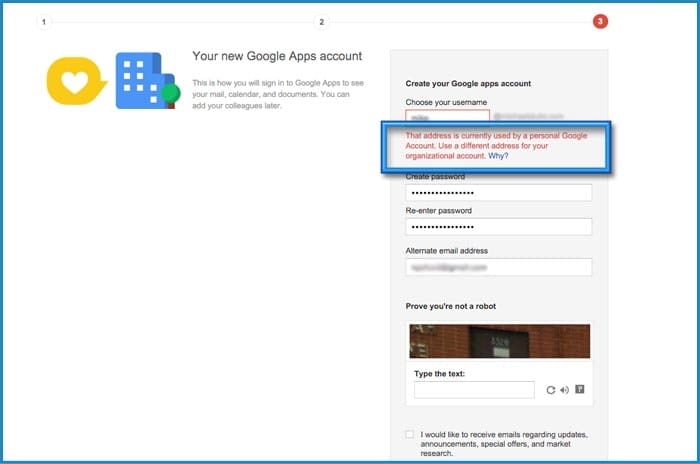Click the CAPTCHA street number image
The height and width of the screenshot is (464, 700).
500,341
